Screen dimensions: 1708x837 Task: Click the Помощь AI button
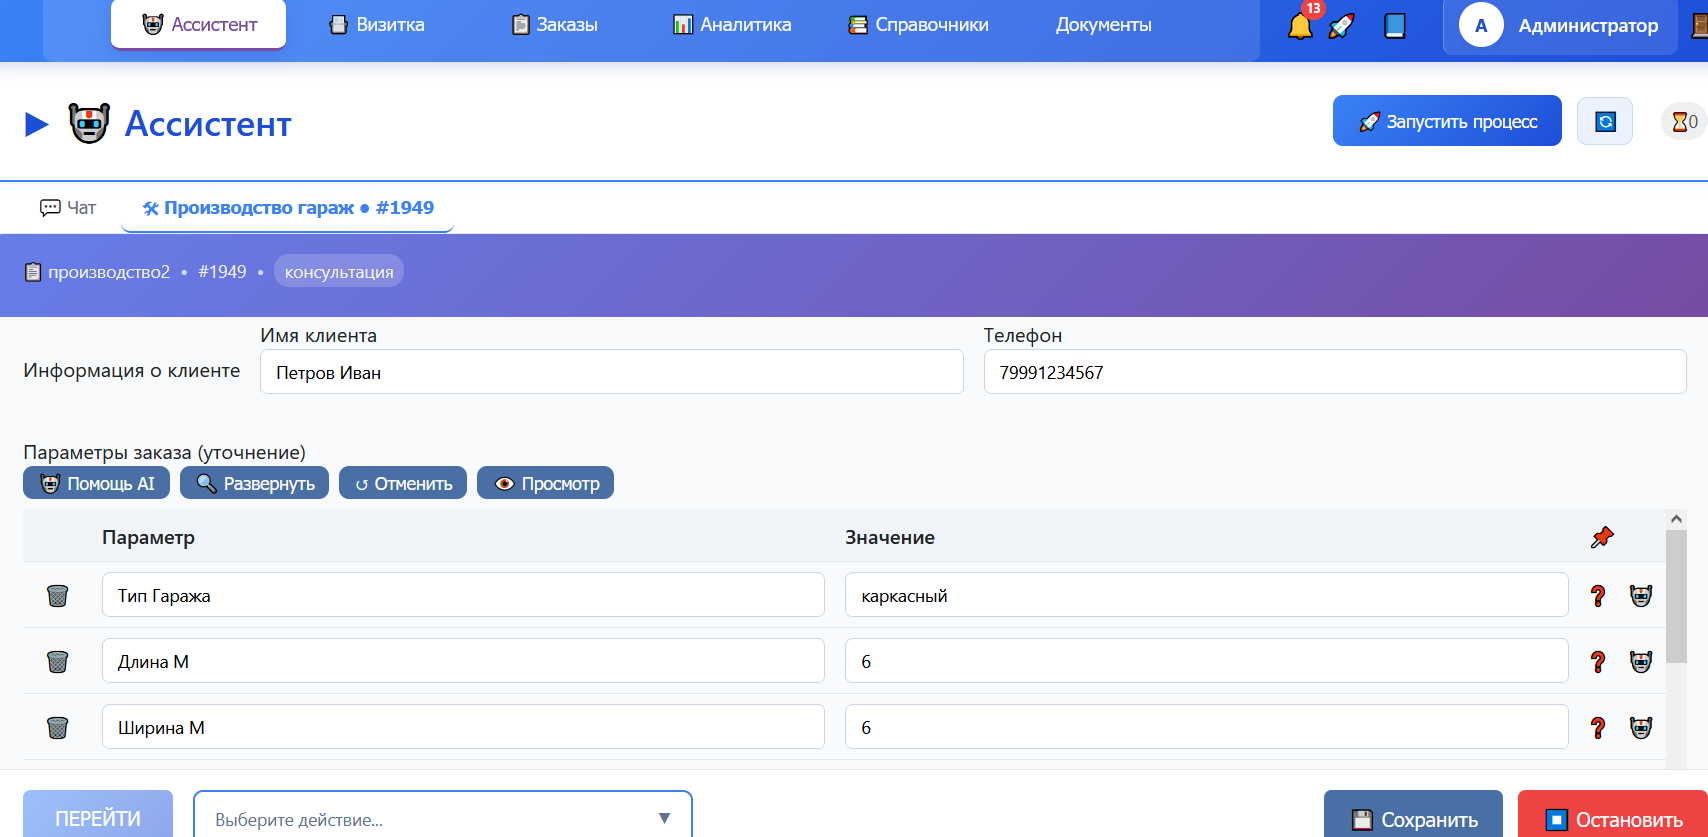click(x=97, y=483)
